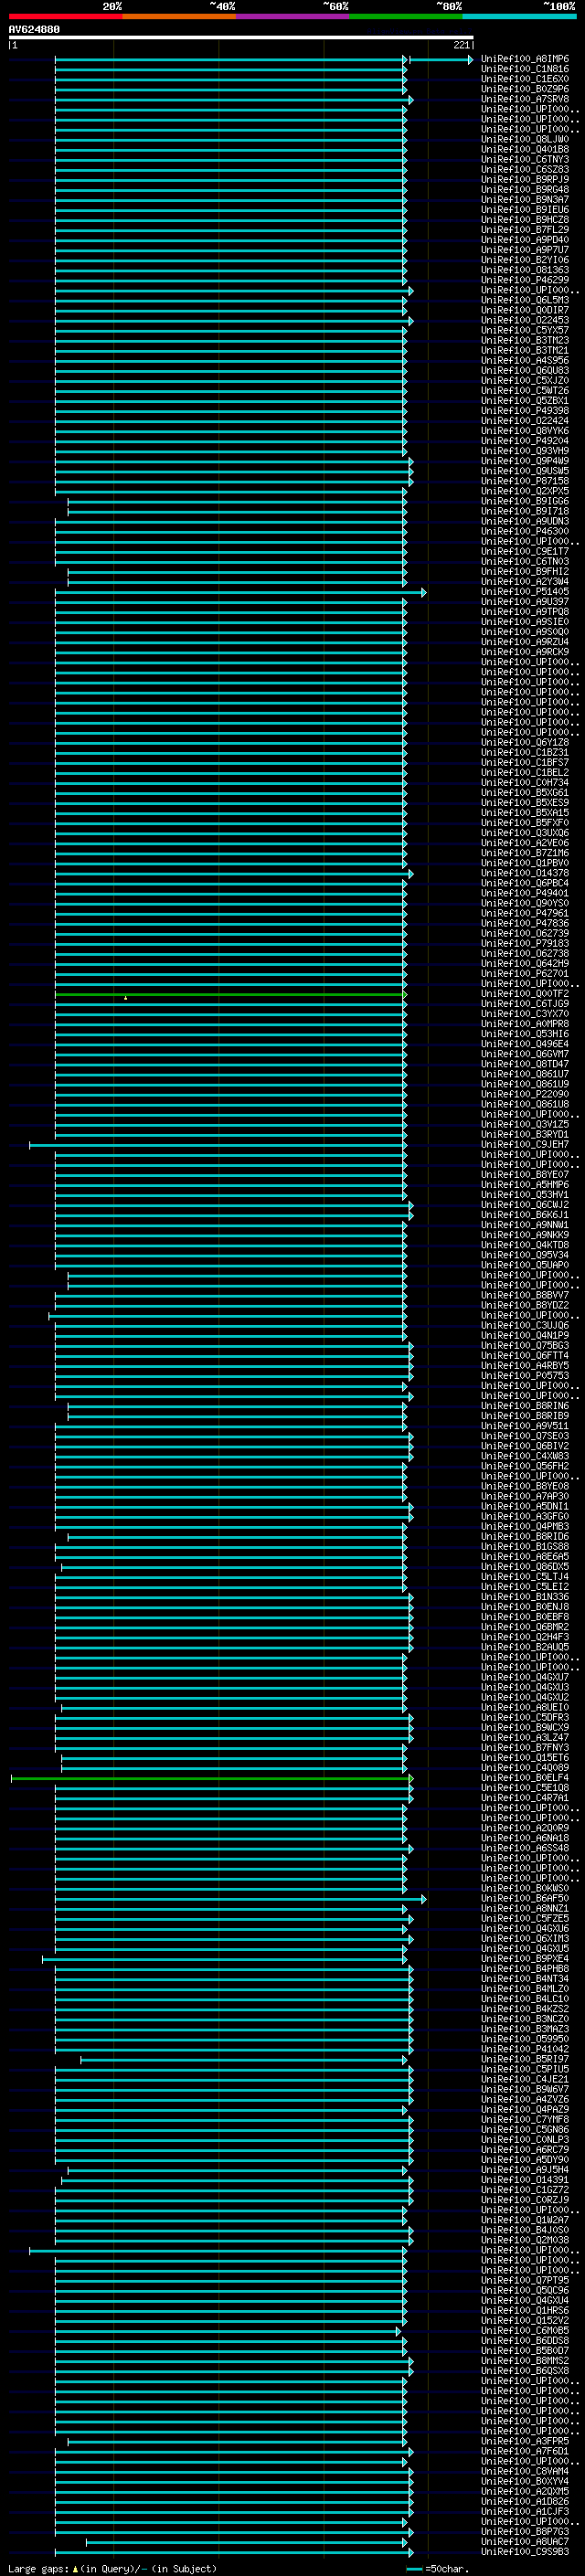Select label UniRef100_P87158
The image size is (585, 2576).
525,481
